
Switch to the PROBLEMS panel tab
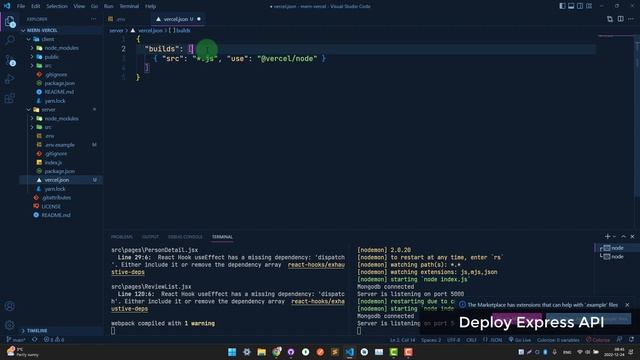click(x=122, y=237)
